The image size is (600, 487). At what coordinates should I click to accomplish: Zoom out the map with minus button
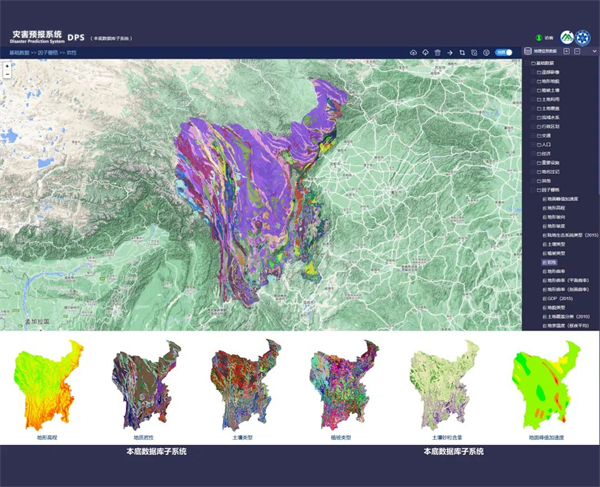point(8,74)
